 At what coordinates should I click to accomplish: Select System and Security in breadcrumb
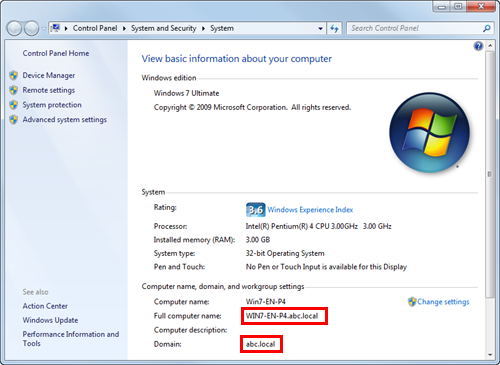click(x=163, y=28)
